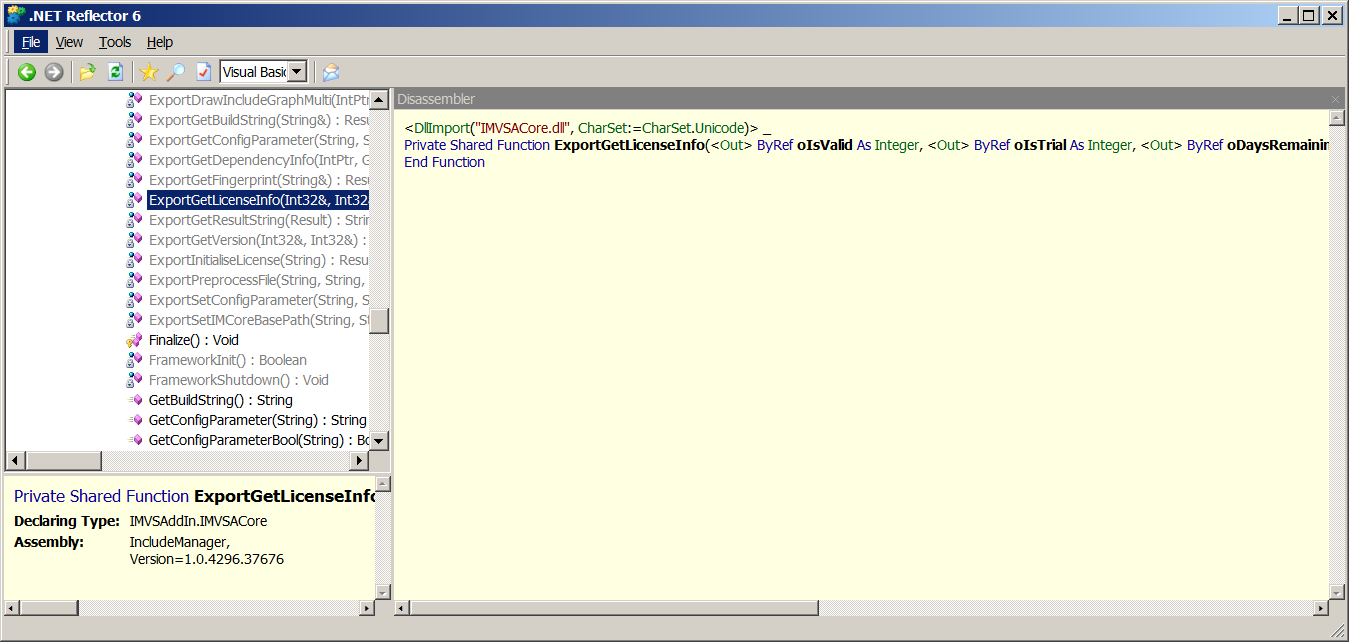Click the tree pane vertical scroll thumb
Viewport: 1349px width, 642px height.
[379, 321]
